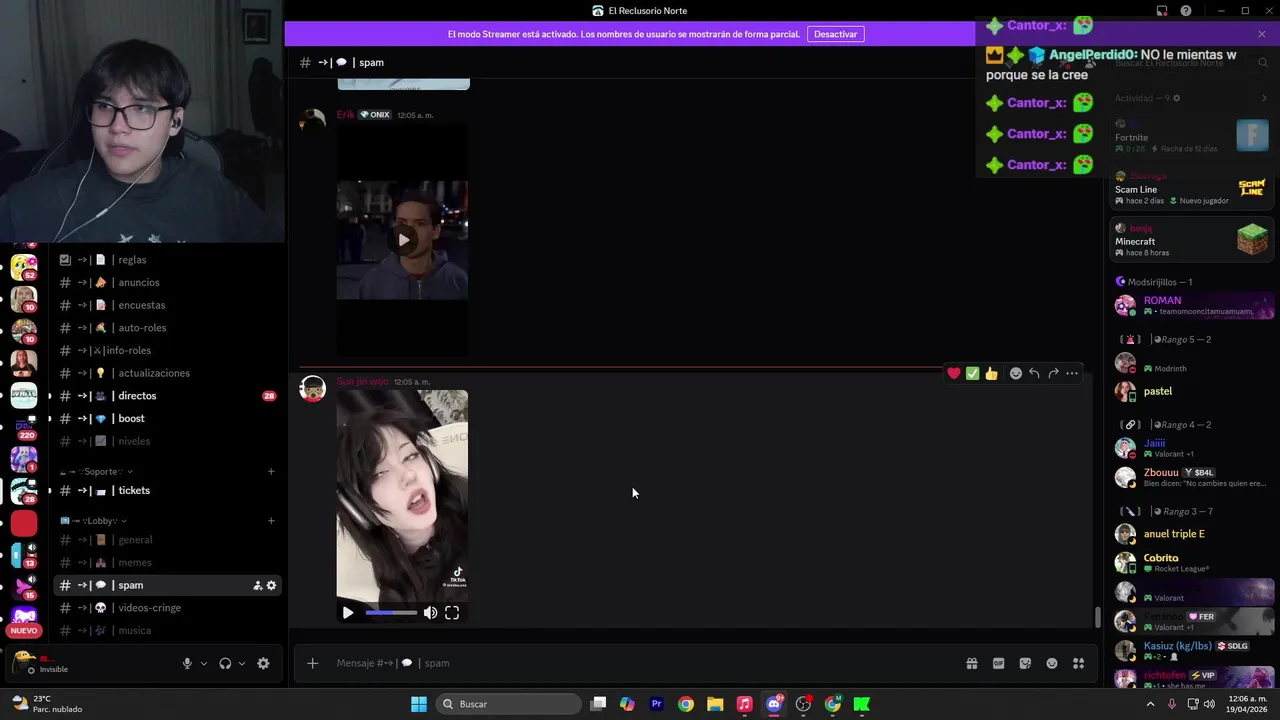Open Google Chrome from taskbar

(685, 704)
